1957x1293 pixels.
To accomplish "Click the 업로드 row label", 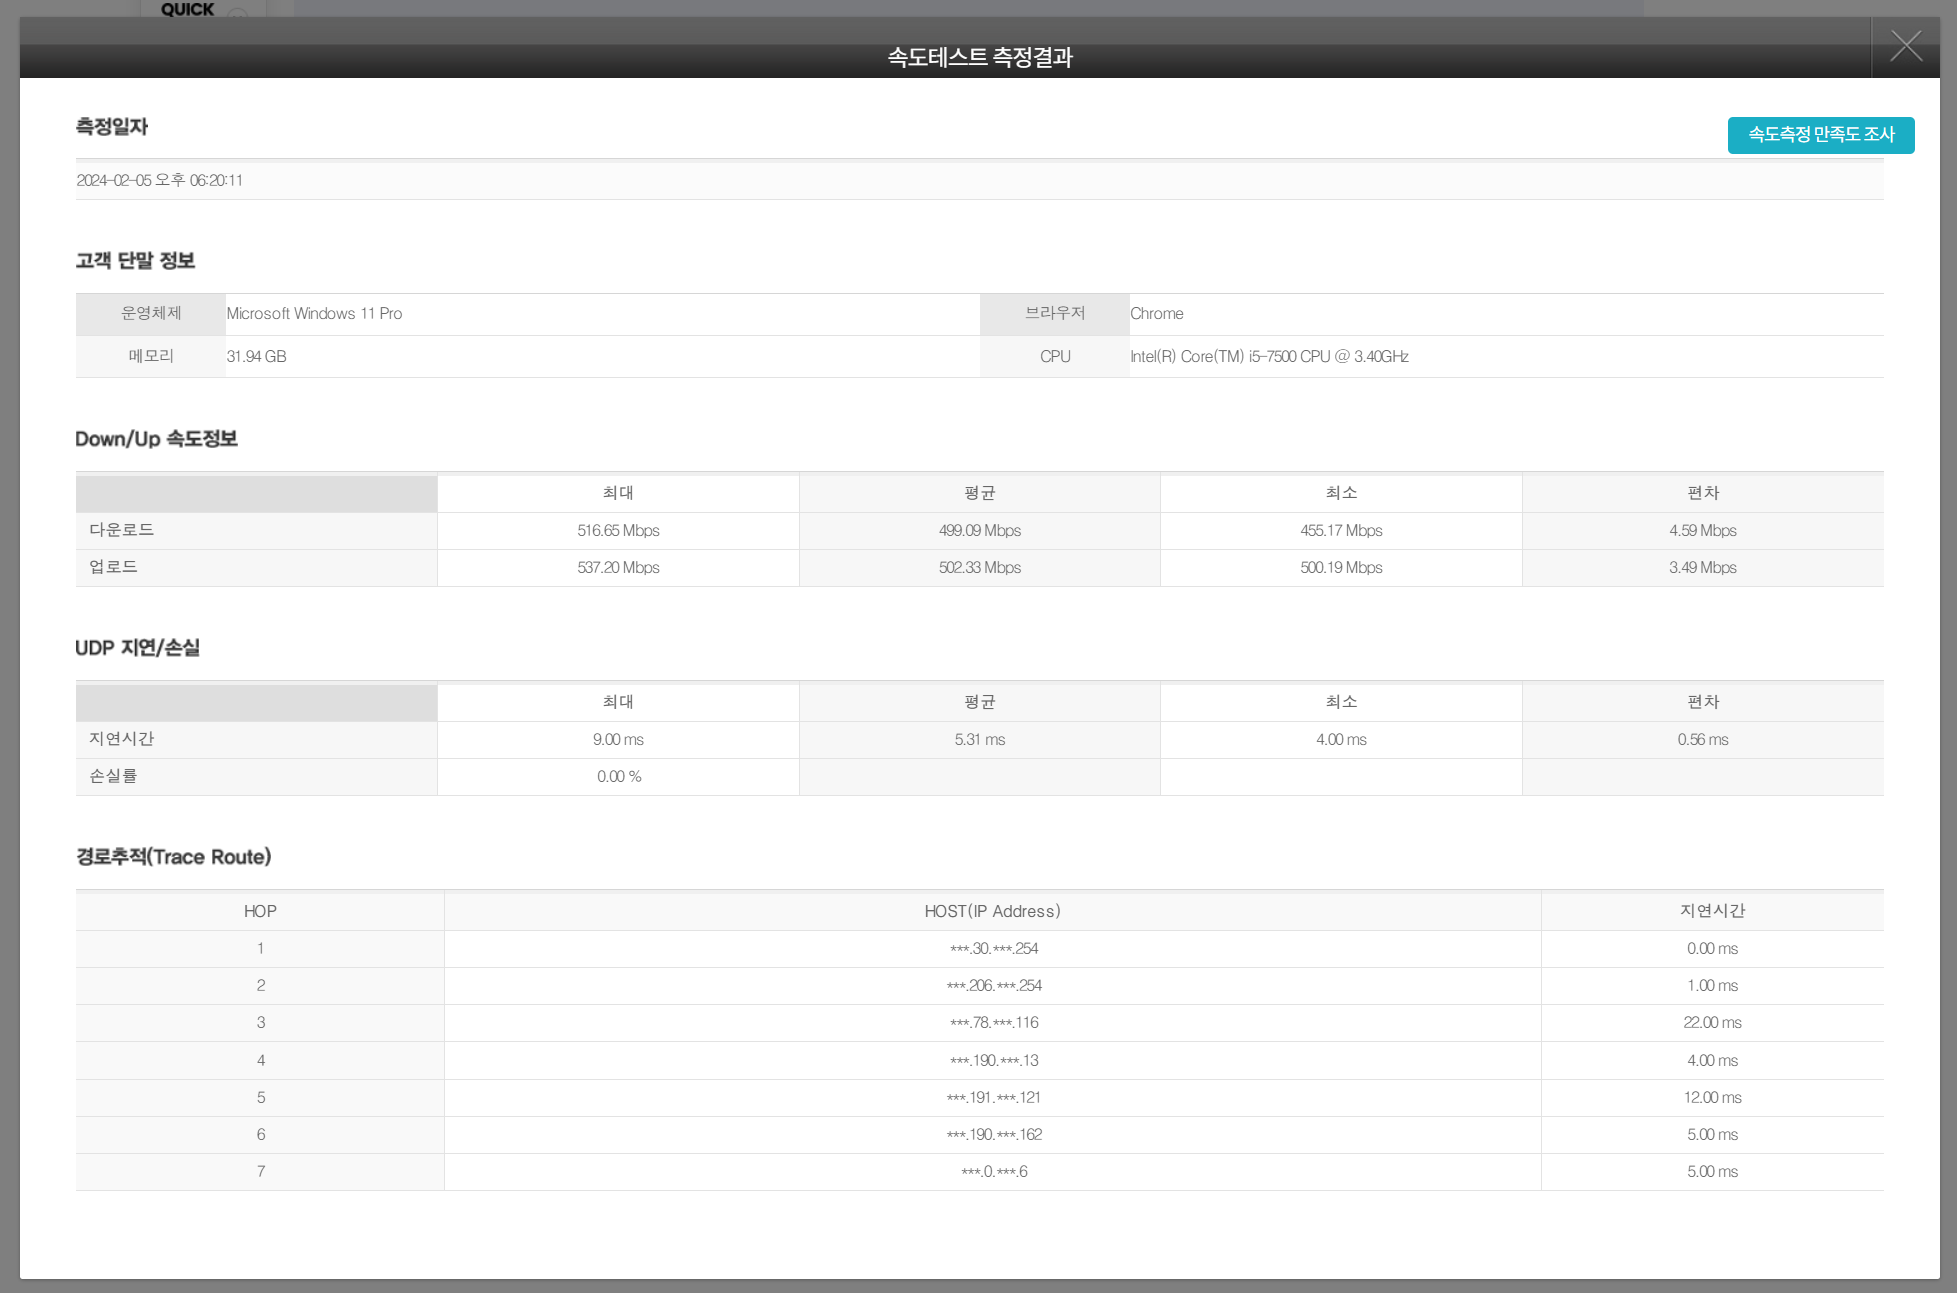I will click(x=113, y=567).
